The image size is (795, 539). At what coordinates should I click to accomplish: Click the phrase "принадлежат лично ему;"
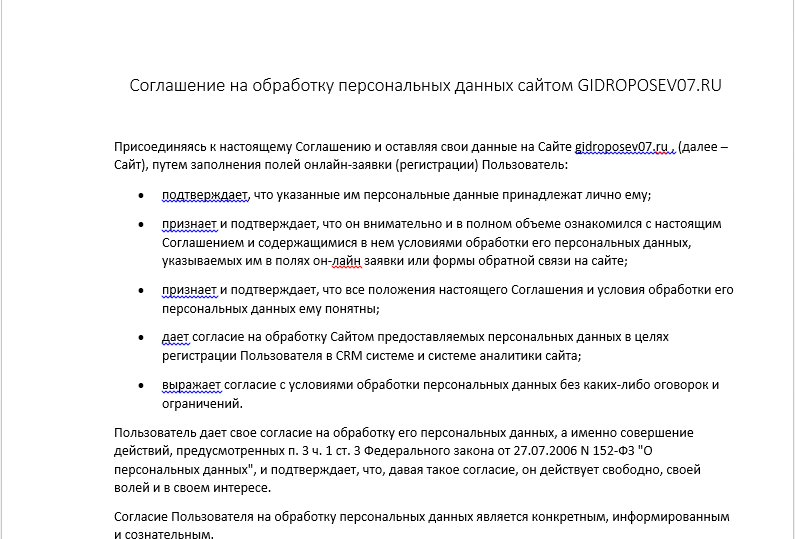(x=576, y=195)
